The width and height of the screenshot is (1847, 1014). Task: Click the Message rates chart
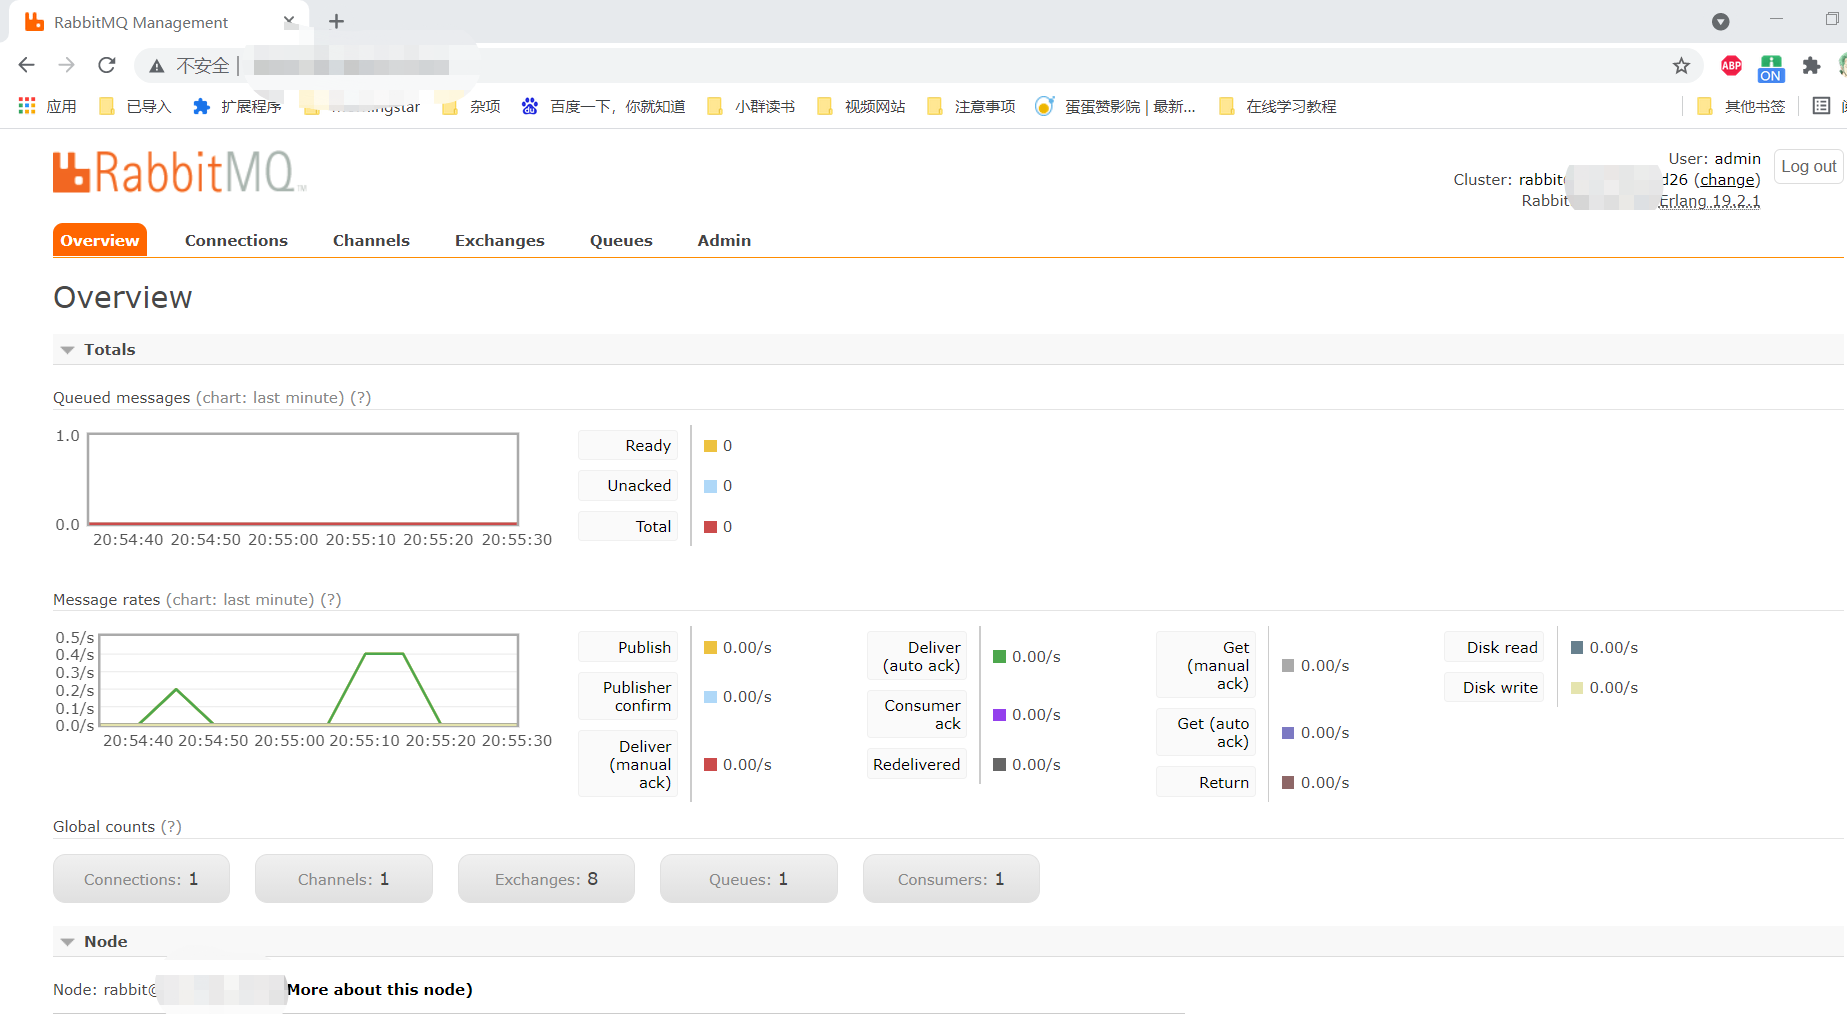coord(309,680)
